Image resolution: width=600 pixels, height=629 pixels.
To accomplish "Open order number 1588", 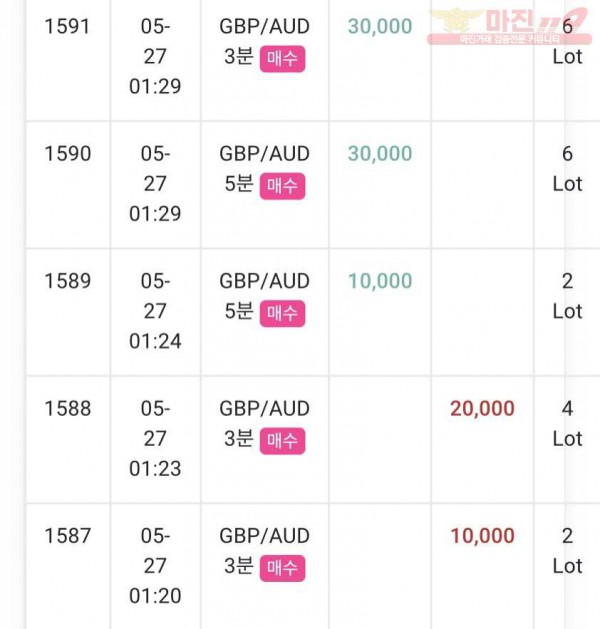I will click(x=67, y=409).
